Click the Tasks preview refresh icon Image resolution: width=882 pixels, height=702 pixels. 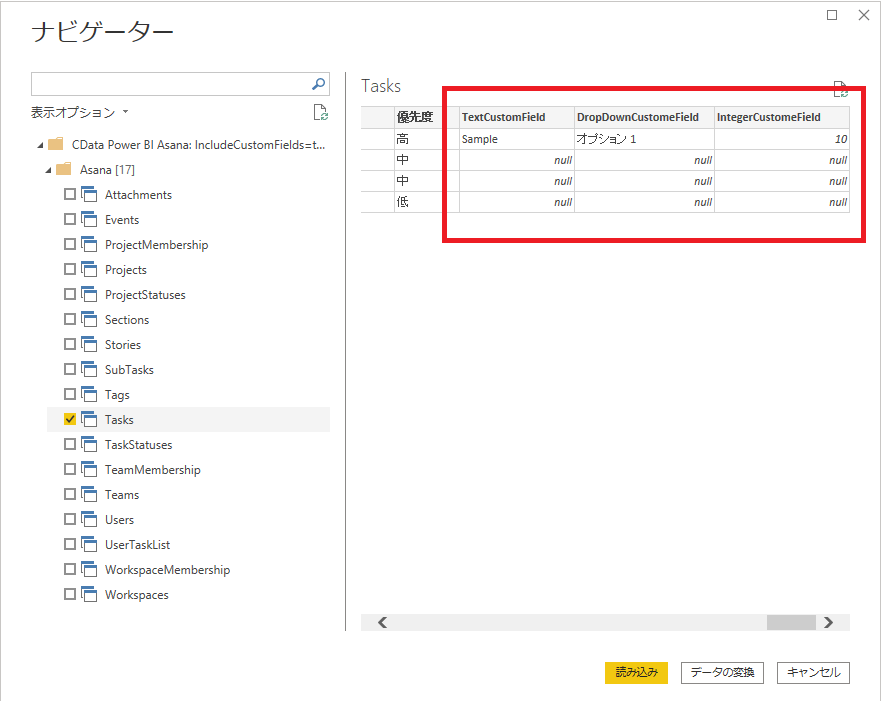(x=840, y=89)
